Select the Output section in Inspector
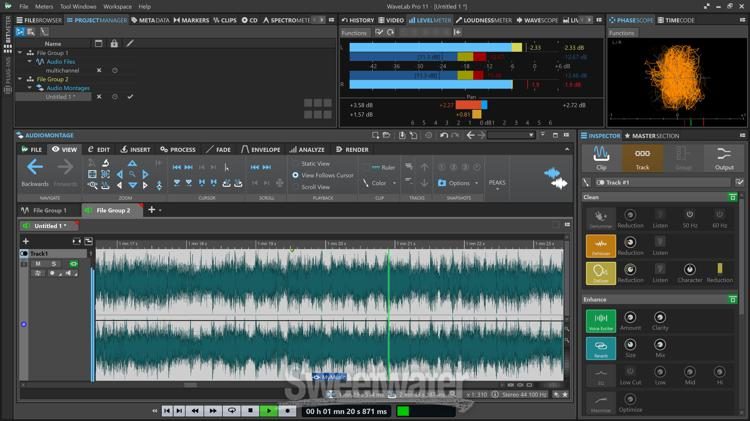Screen dimensions: 750x421 (x=723, y=156)
